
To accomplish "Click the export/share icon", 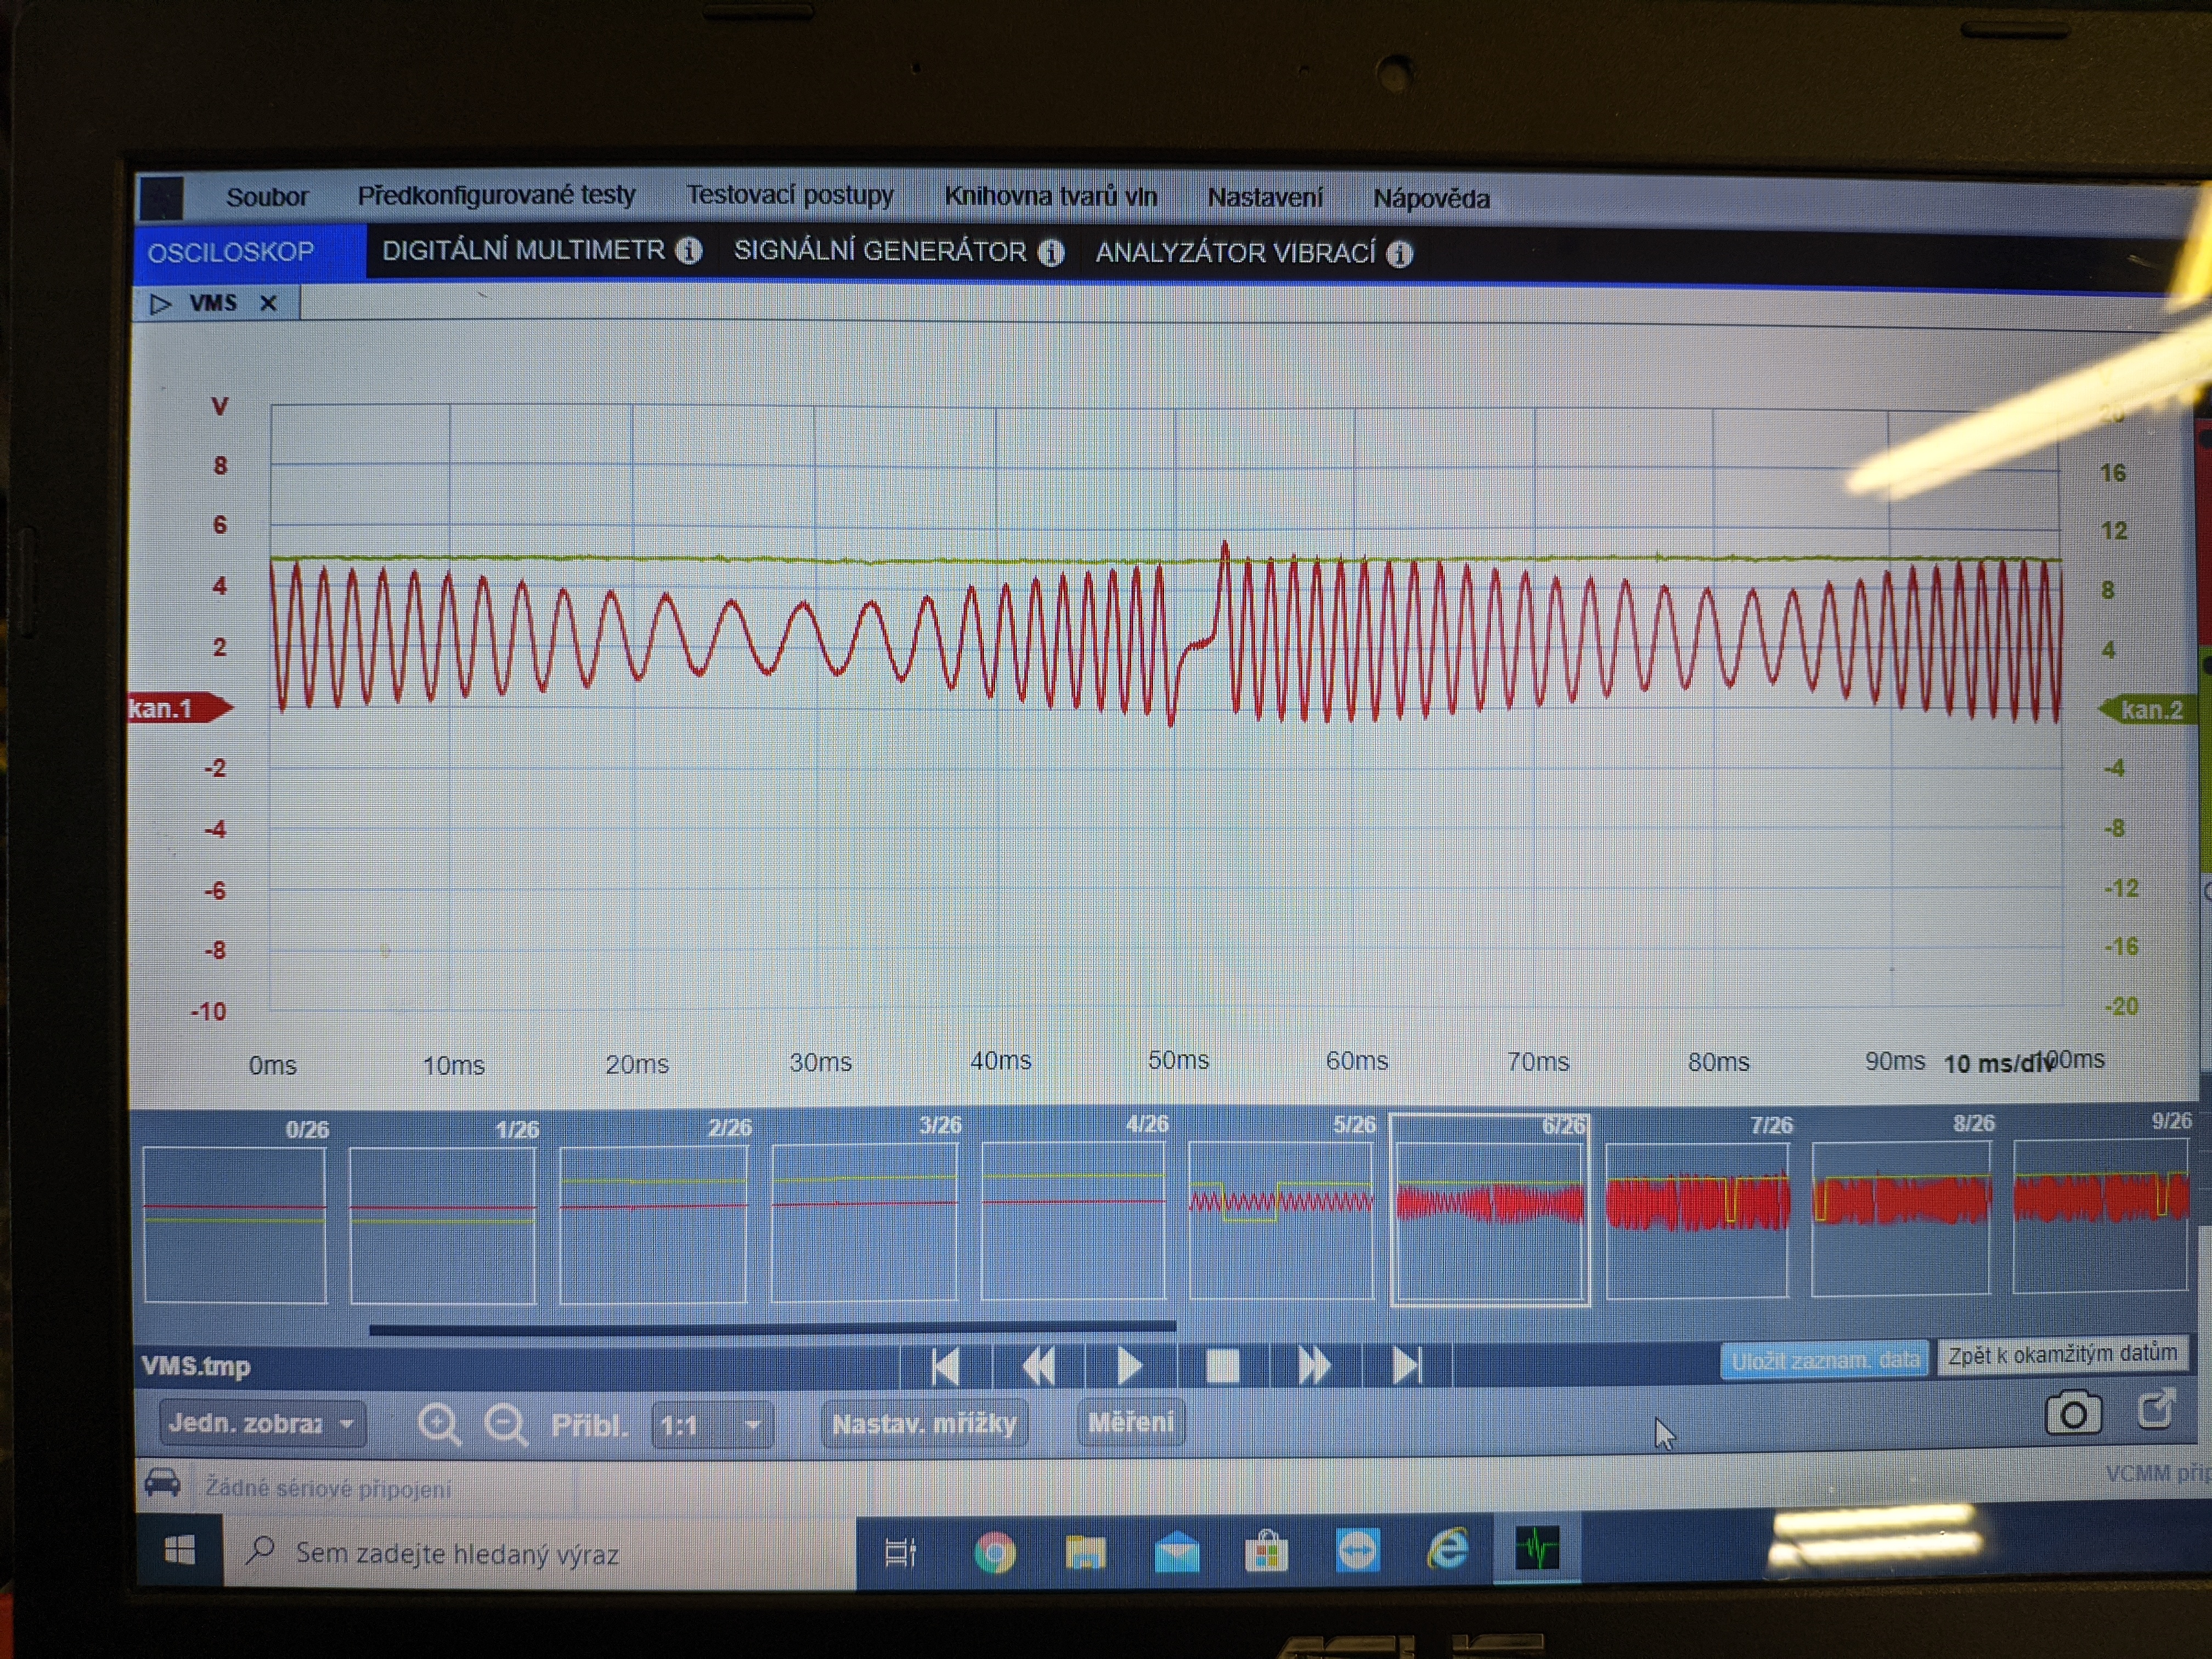I will (2156, 1410).
